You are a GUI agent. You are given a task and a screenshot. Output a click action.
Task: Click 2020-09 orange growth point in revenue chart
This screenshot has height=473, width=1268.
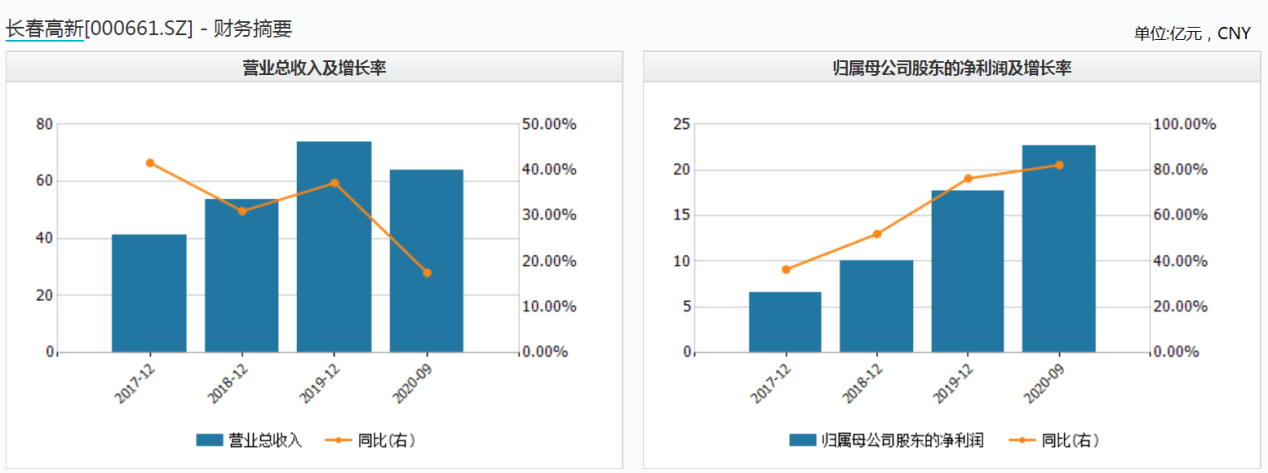pos(427,273)
